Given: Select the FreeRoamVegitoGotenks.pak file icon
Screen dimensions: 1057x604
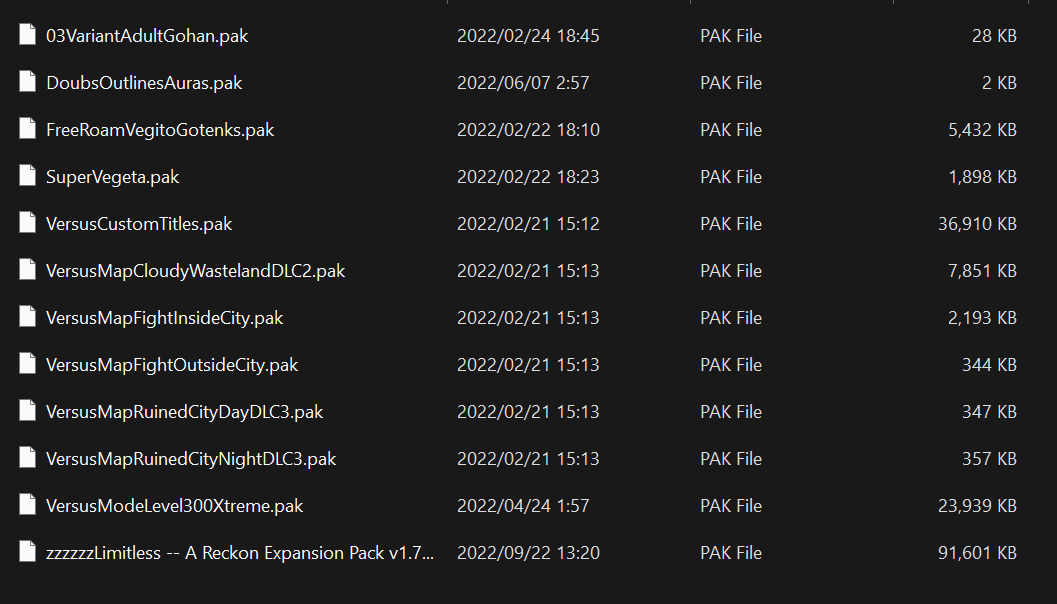Looking at the screenshot, I should (x=27, y=129).
